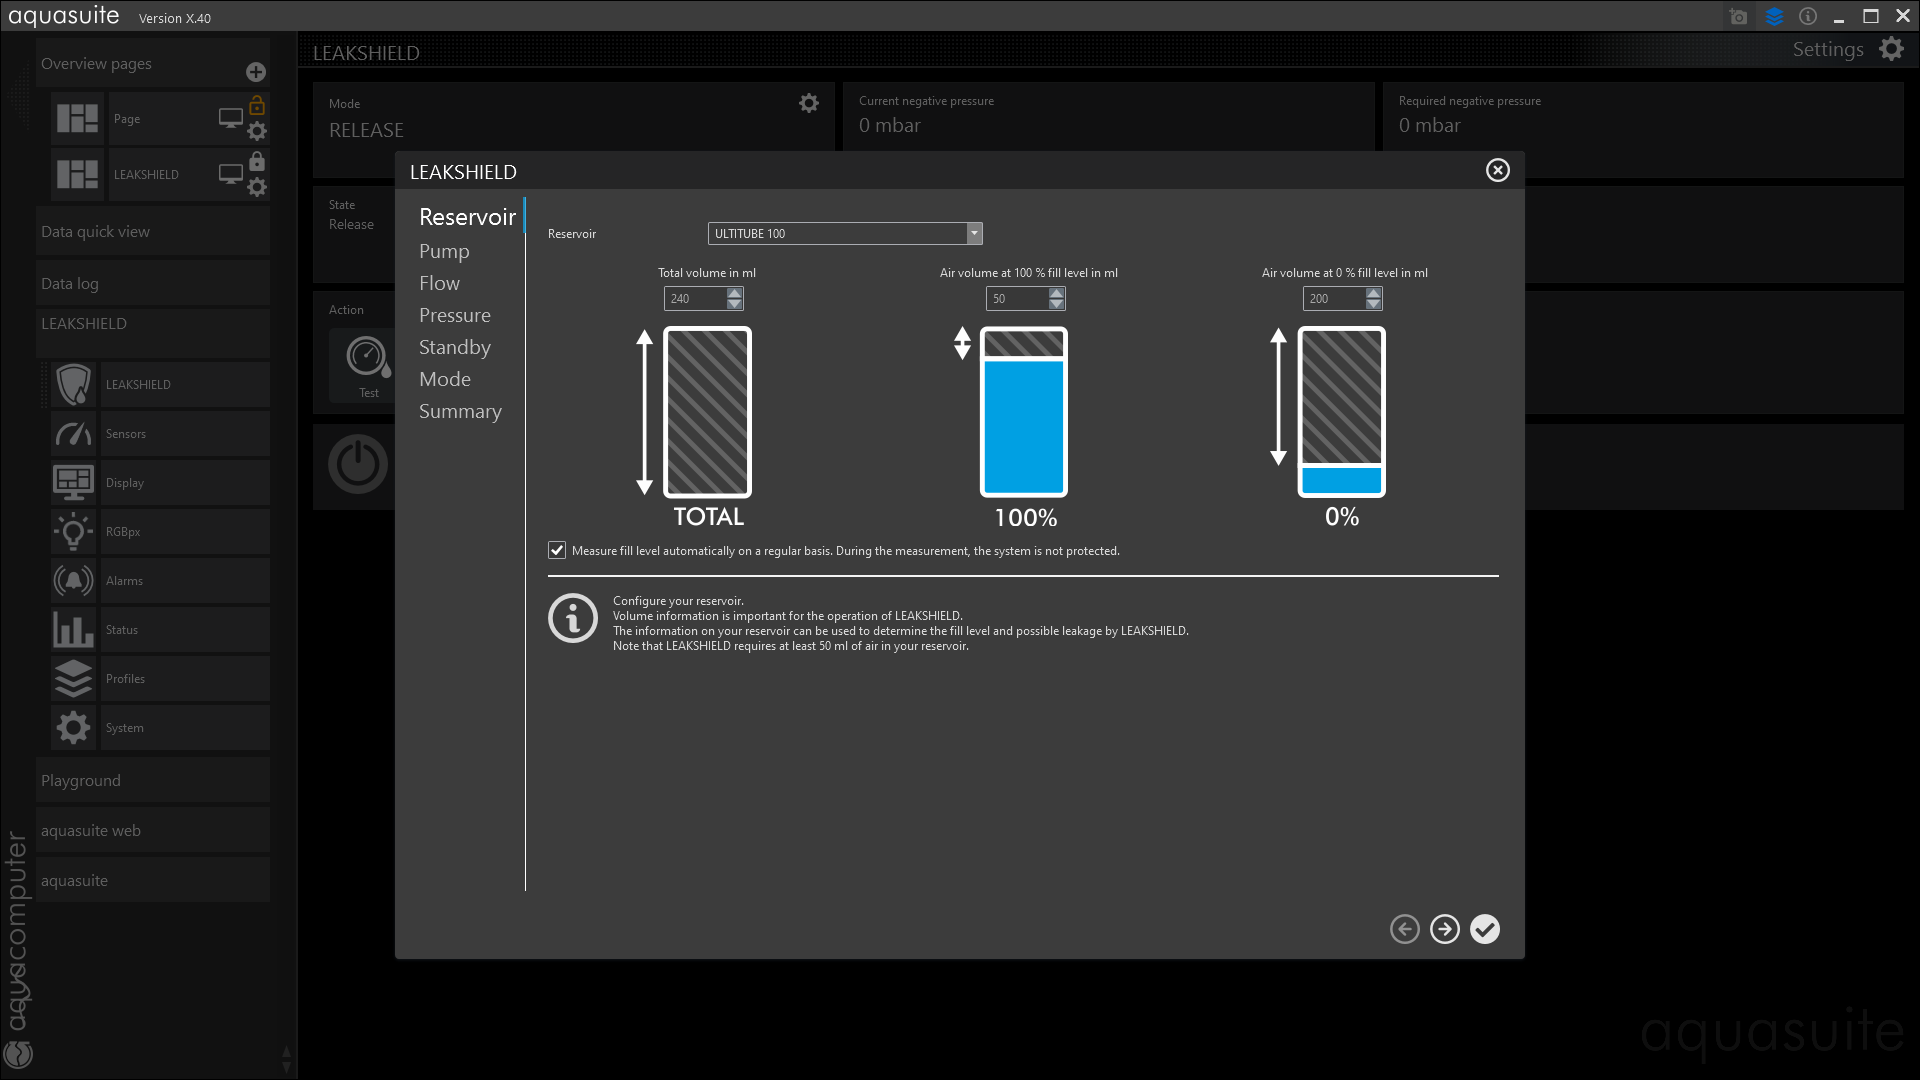
Task: Open the Reservoir type dropdown
Action: click(x=845, y=233)
